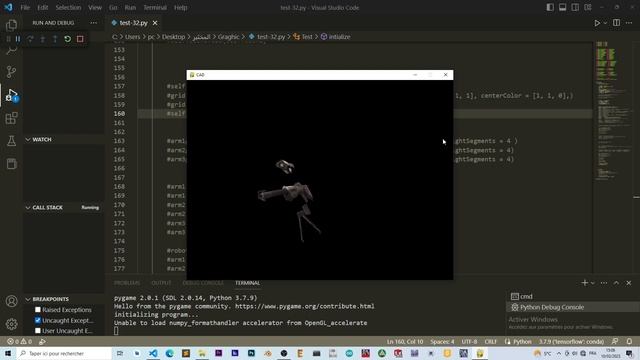Select the 3.7.9 tensorflow conda interpreter
Screen dimensions: 640x360
[571, 341]
